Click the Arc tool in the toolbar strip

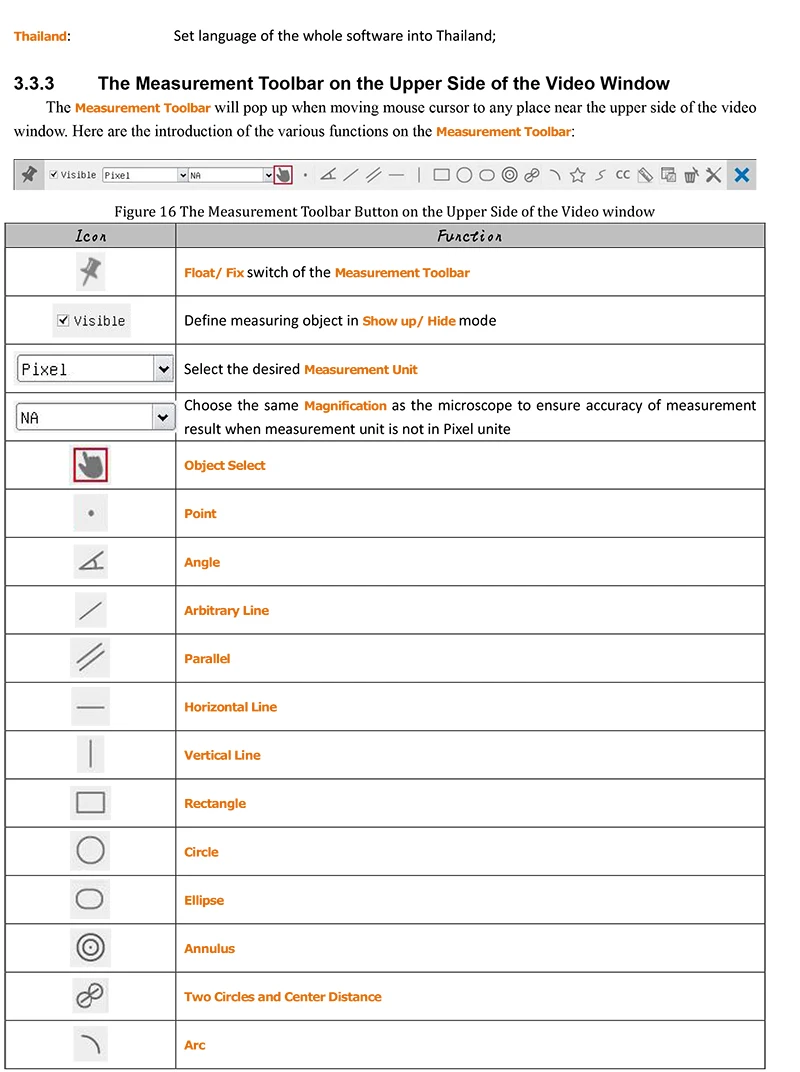(x=555, y=175)
